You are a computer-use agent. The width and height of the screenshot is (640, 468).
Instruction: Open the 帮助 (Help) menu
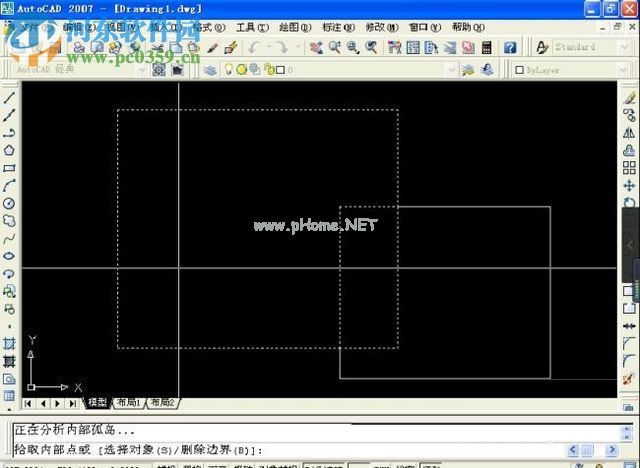point(467,27)
